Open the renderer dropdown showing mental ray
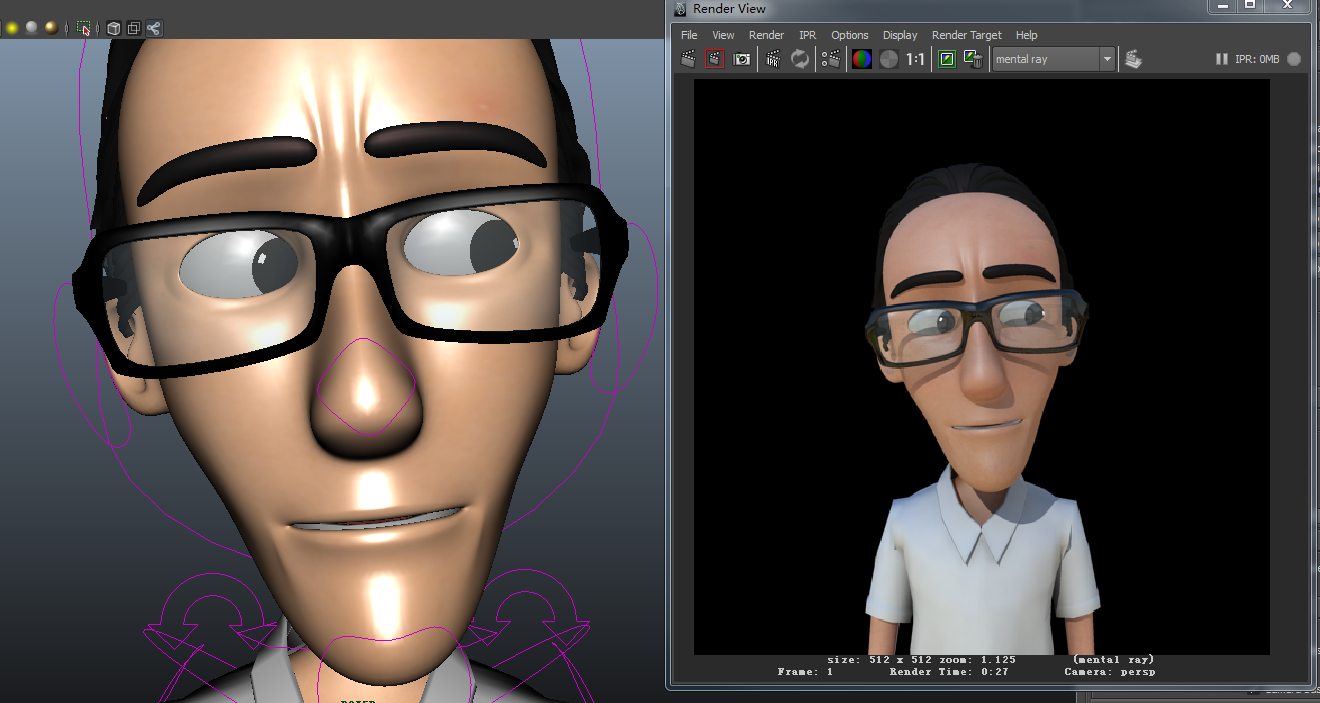1320x703 pixels. 1053,59
